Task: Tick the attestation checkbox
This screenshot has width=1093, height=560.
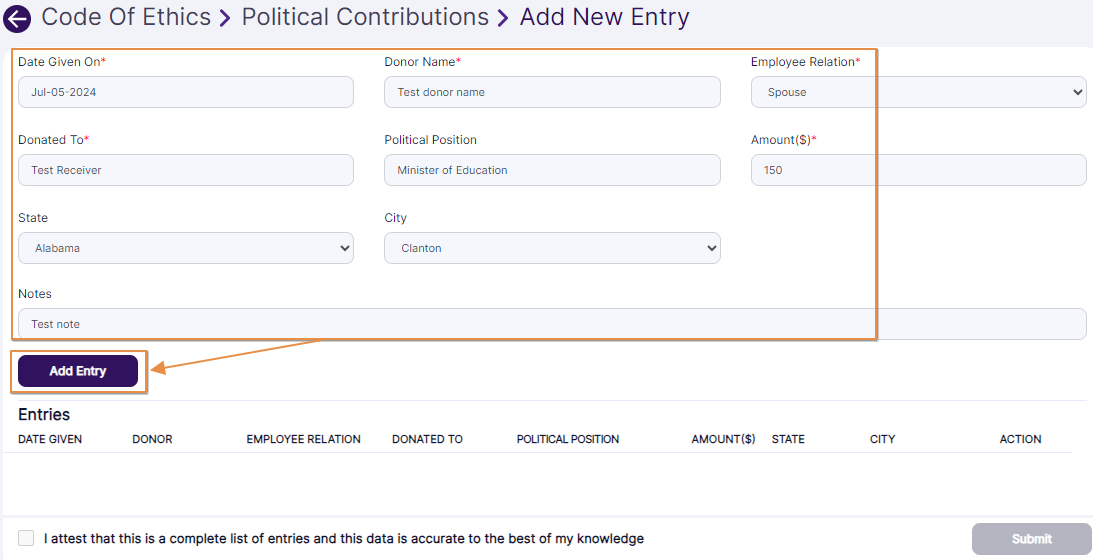Action: point(26,538)
